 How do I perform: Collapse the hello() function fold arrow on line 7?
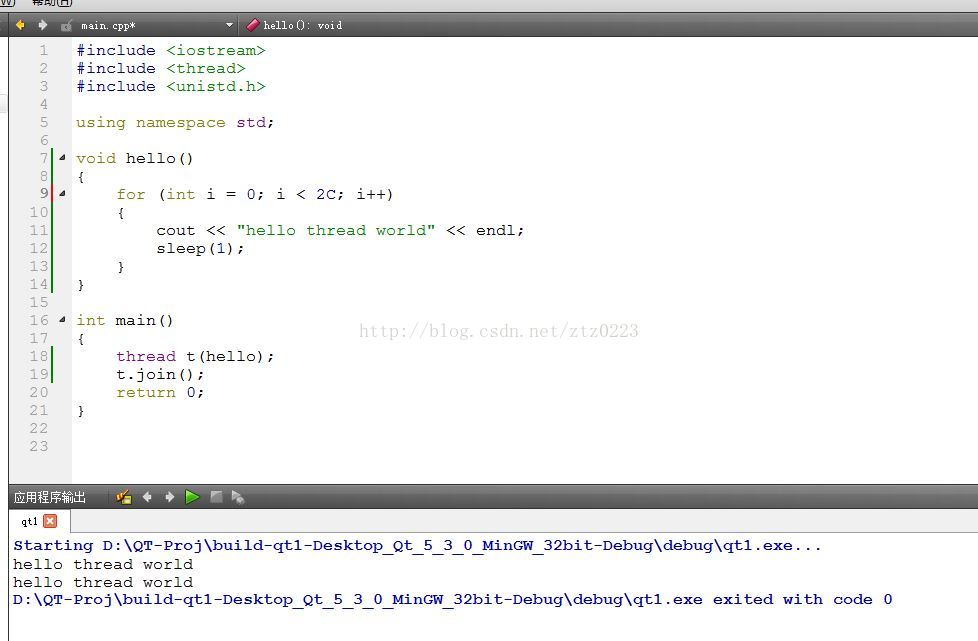[x=62, y=158]
